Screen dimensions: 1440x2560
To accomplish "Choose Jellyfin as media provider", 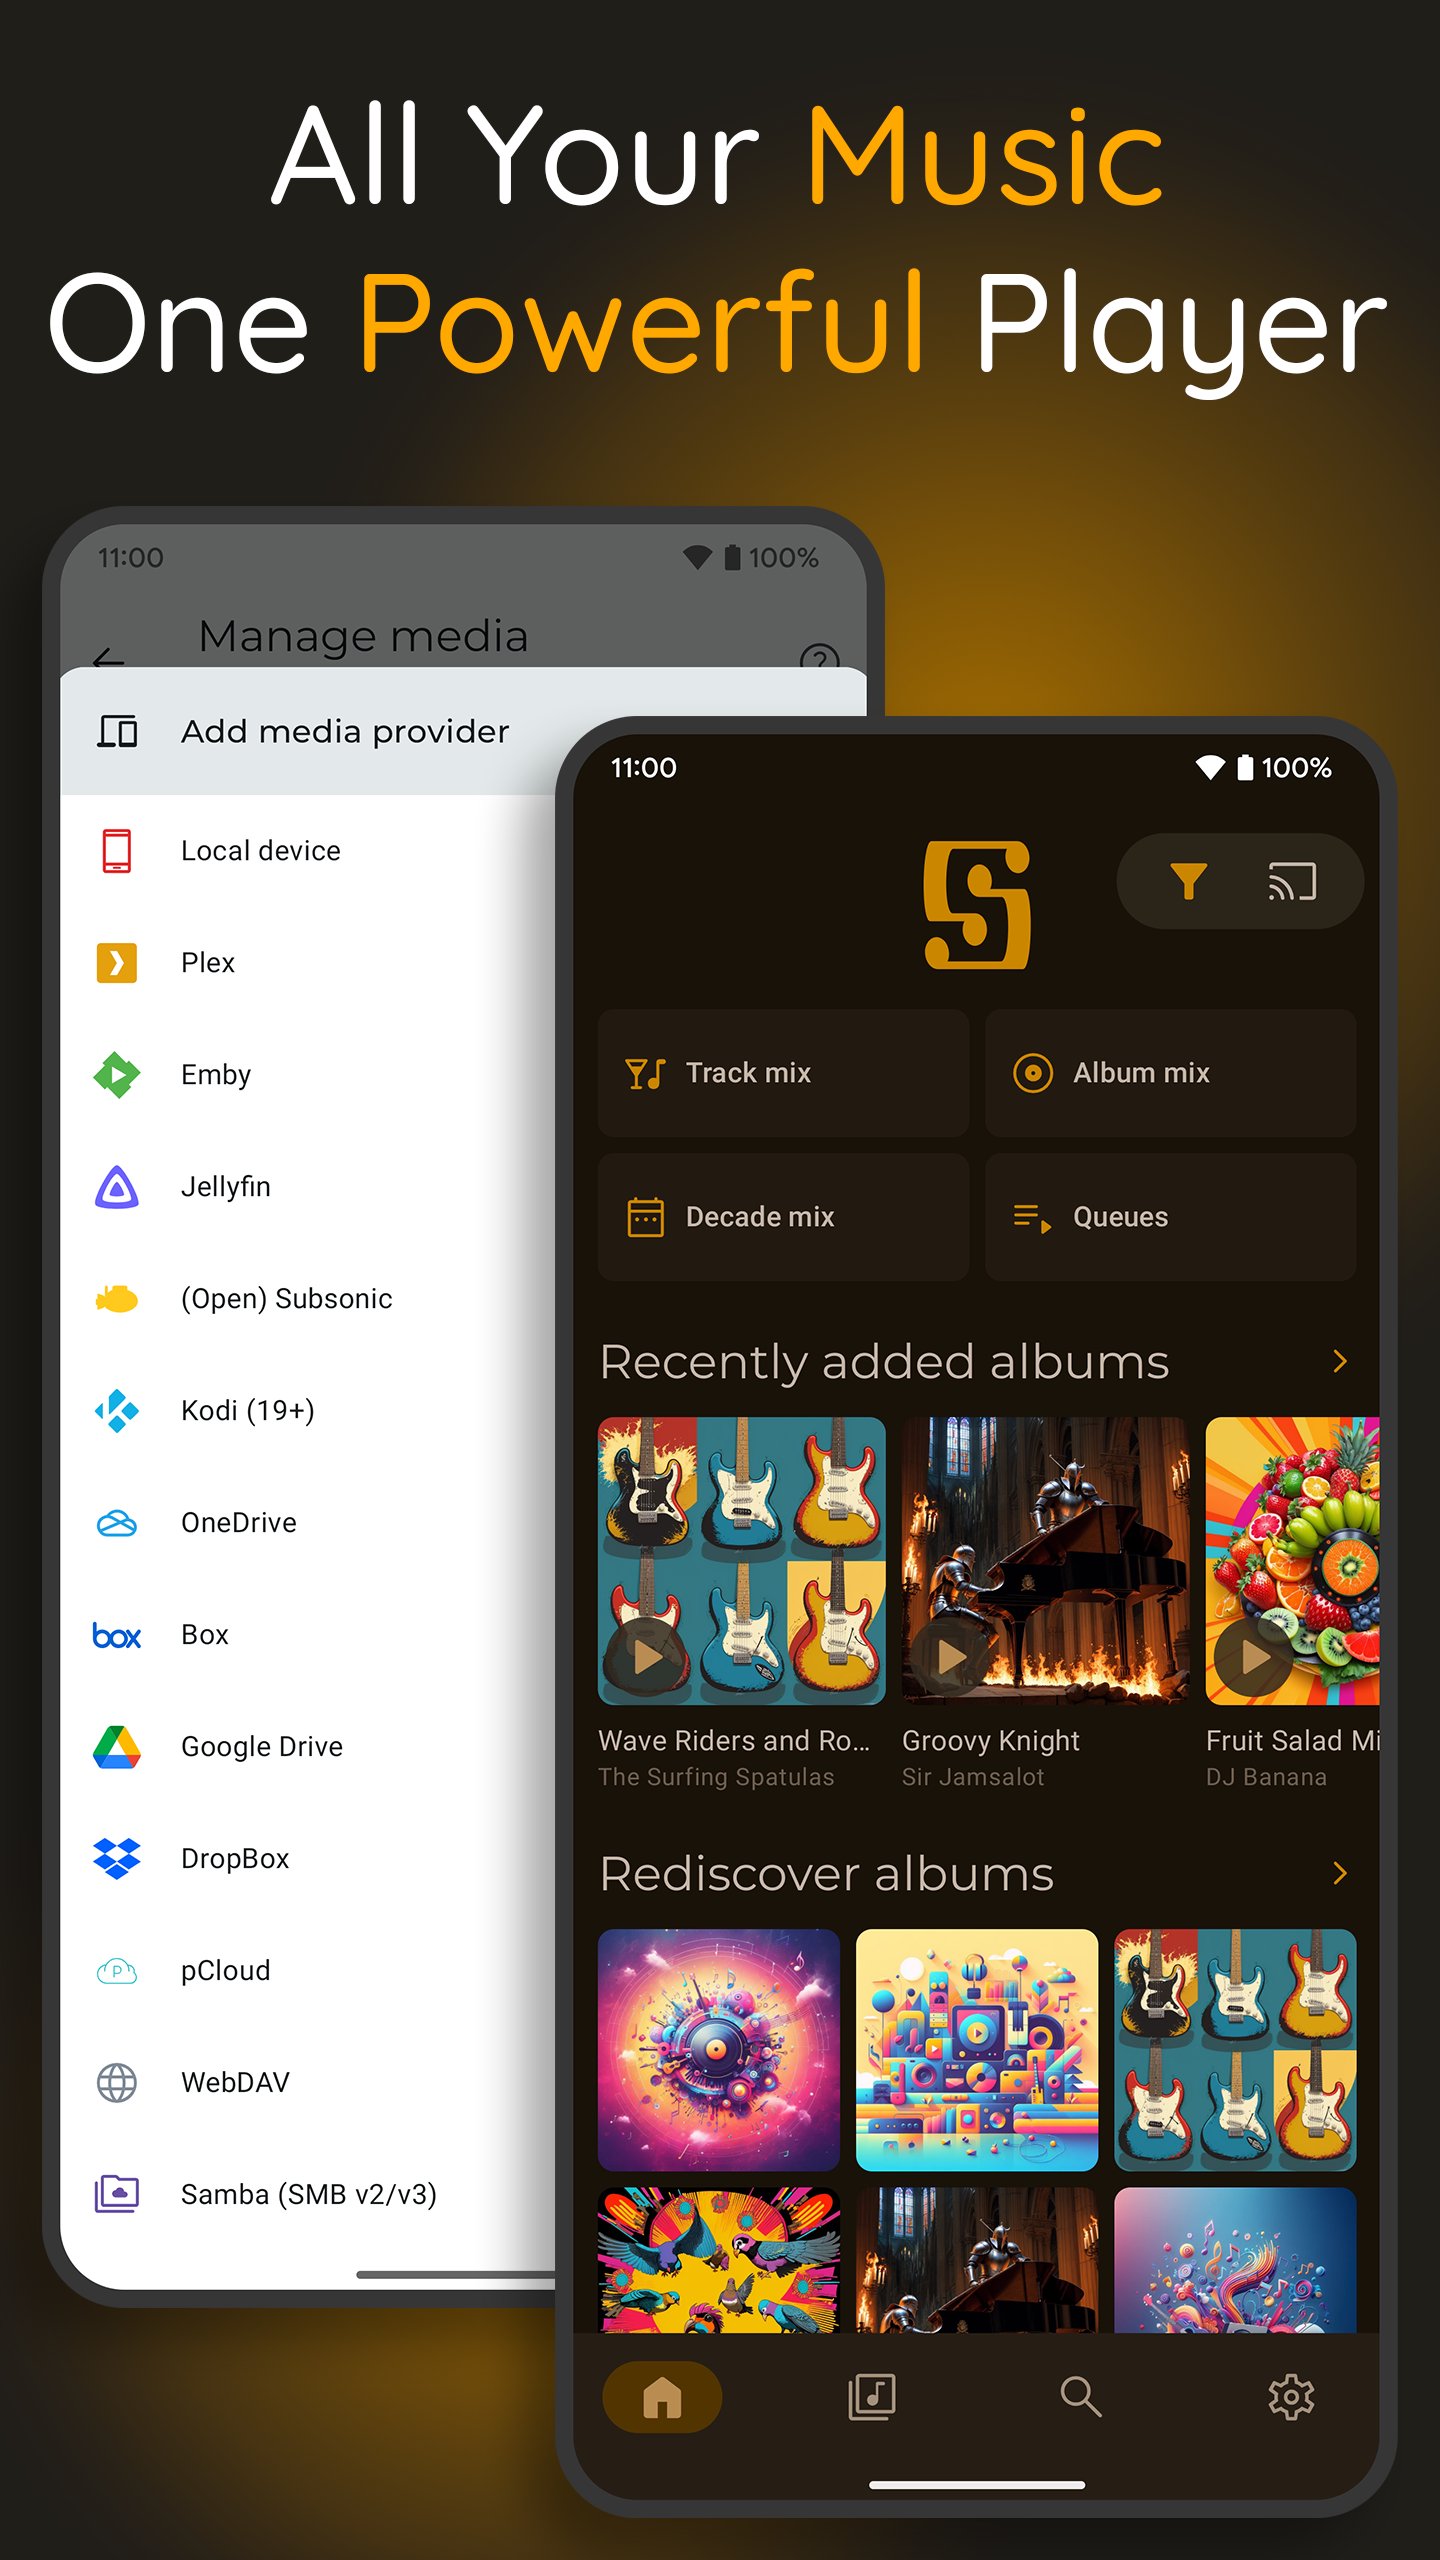I will [x=225, y=1187].
